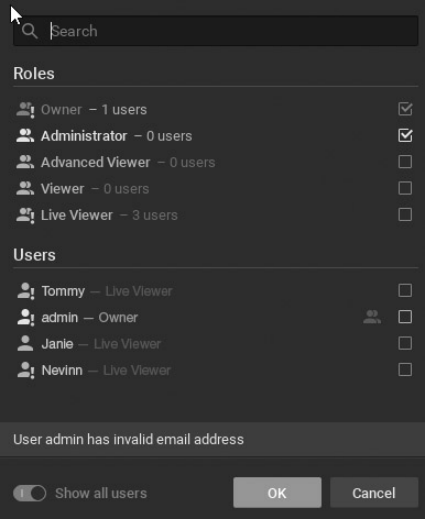Click the 'Janie — Live Viewer' row text

[101, 344]
